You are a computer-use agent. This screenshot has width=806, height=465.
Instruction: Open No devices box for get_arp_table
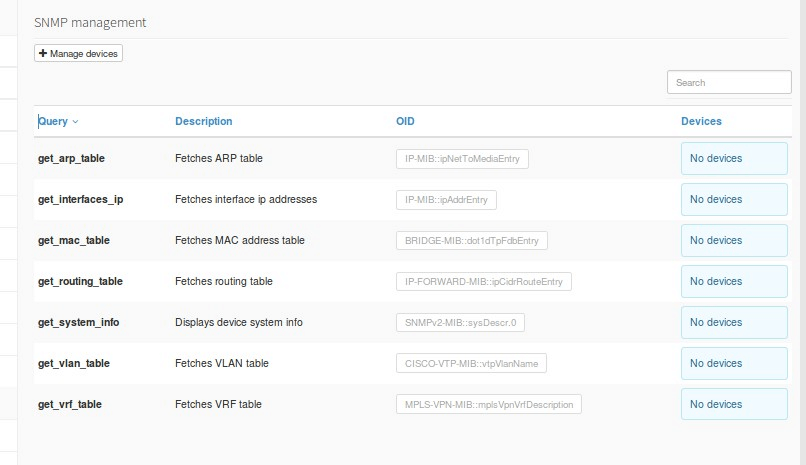[734, 158]
